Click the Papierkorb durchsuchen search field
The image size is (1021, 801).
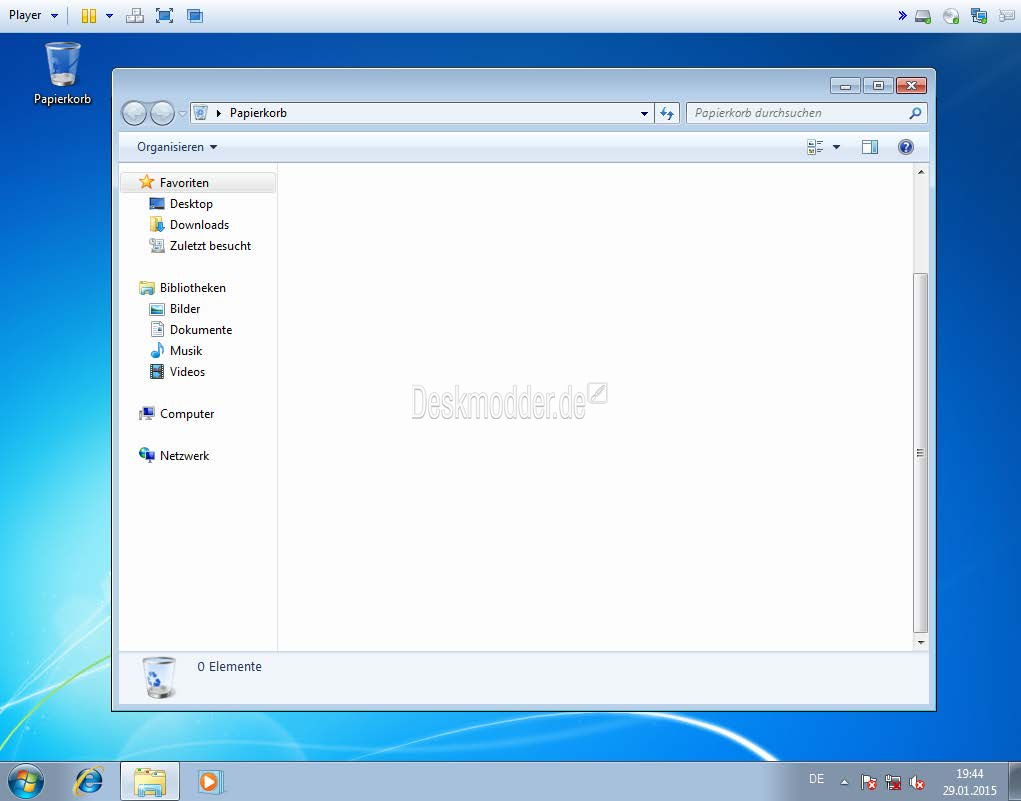807,113
